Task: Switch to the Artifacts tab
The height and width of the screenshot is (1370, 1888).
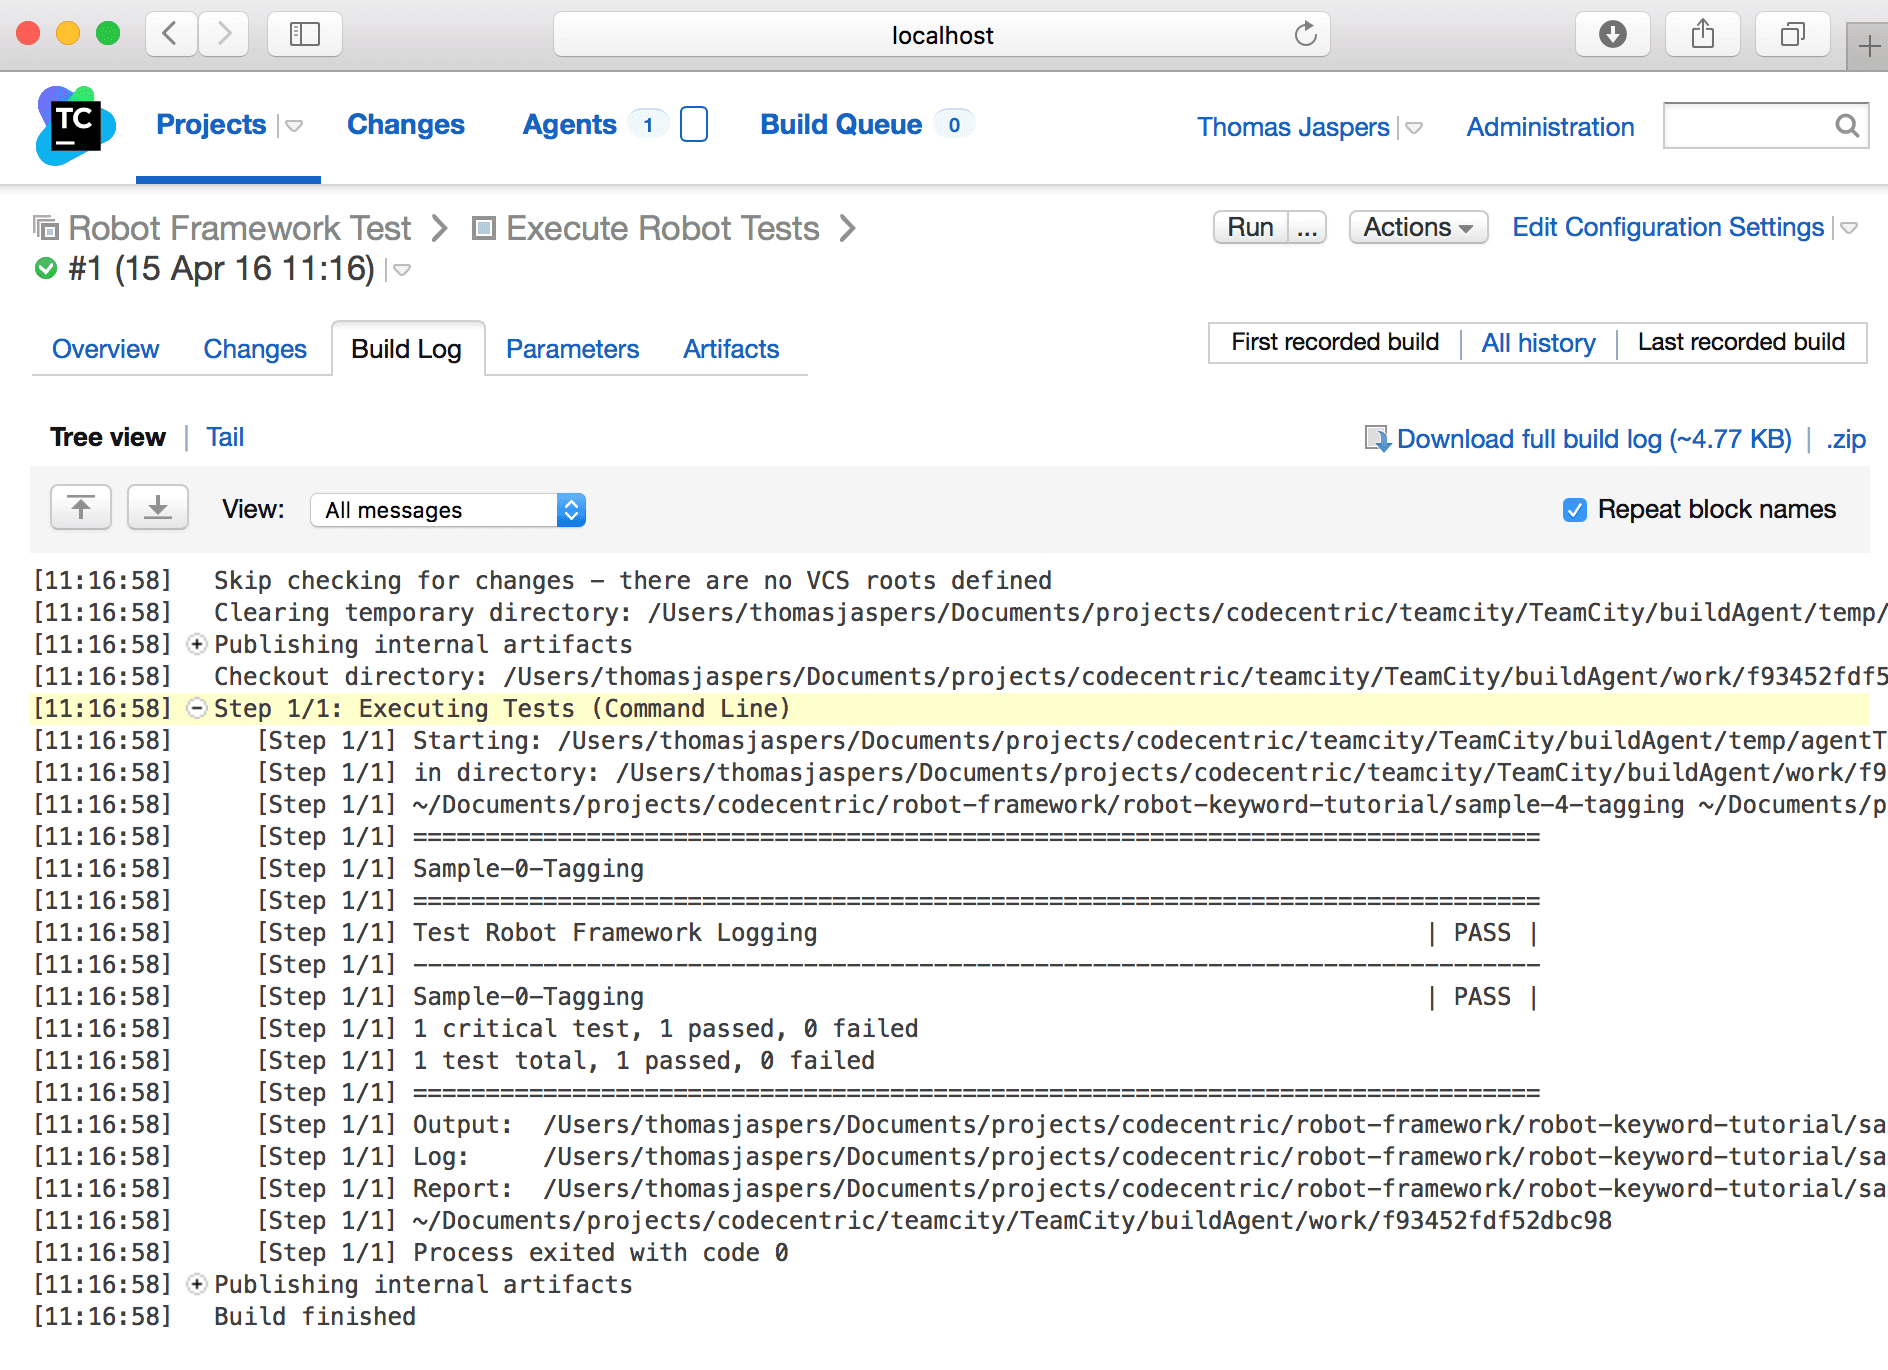Action: pos(730,349)
